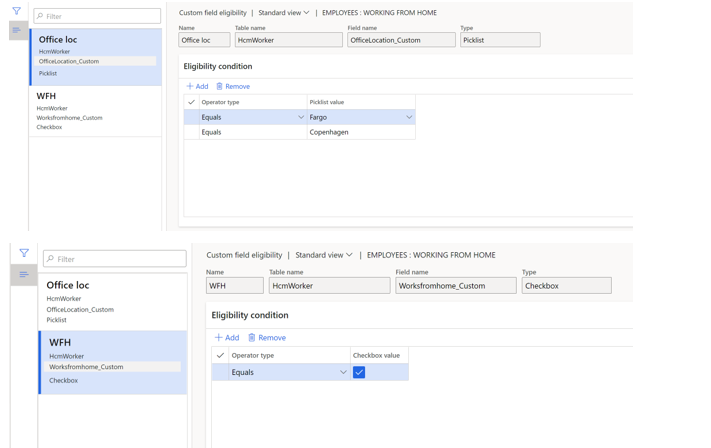The image size is (711, 448).
Task: Select Office loc record in top list
Action: pos(96,57)
